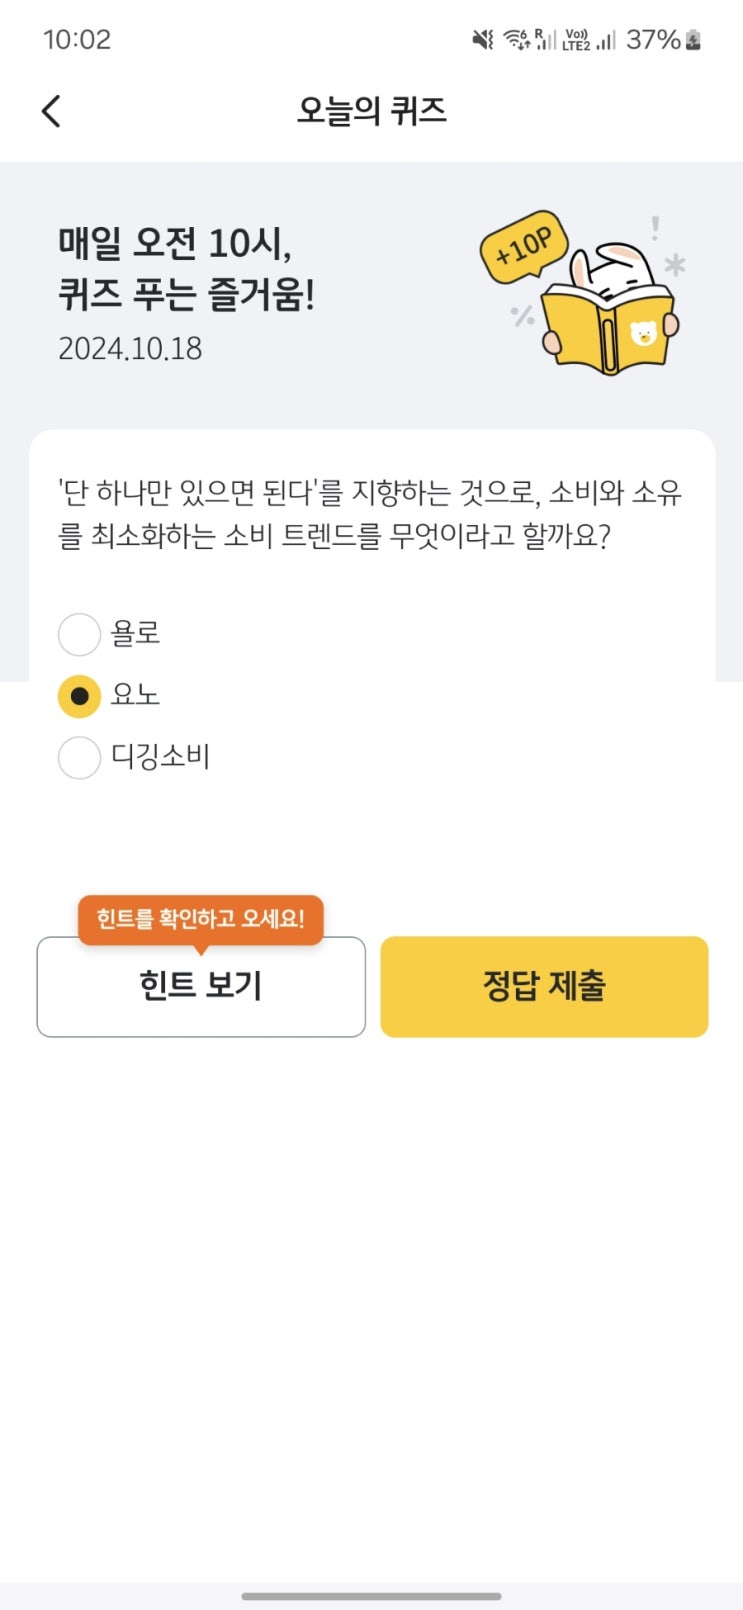This screenshot has height=1610, width=743.
Task: Tap the quiz question text
Action: [370, 514]
